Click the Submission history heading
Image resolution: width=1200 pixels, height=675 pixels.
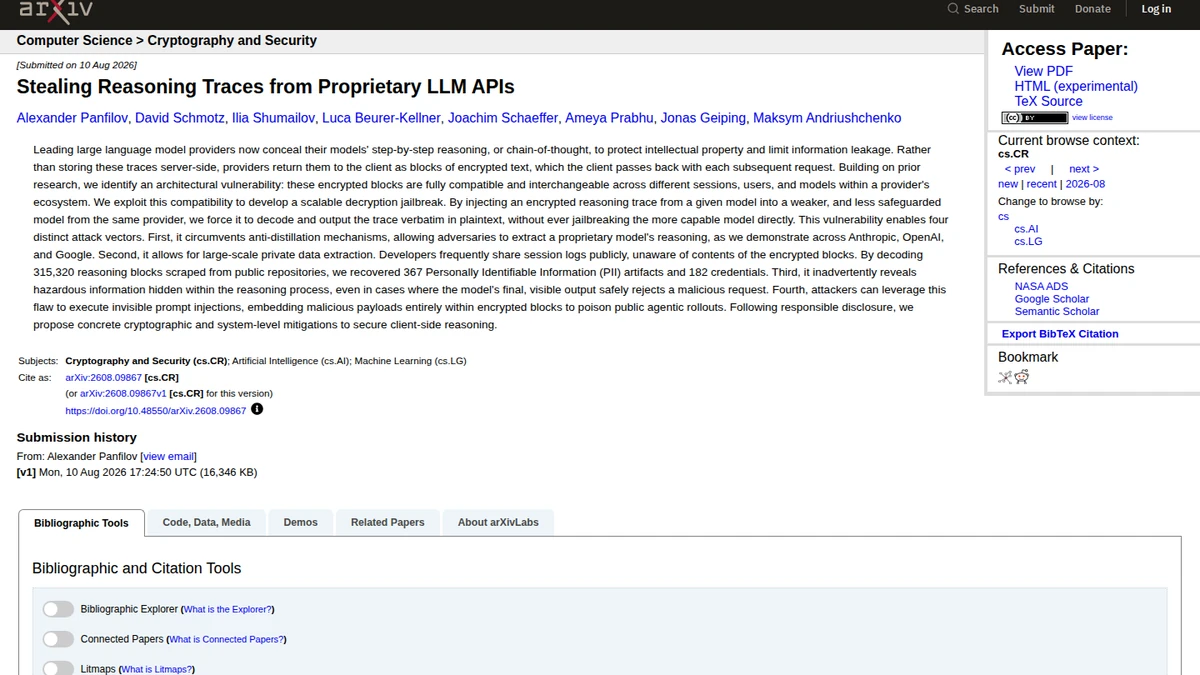pos(77,437)
